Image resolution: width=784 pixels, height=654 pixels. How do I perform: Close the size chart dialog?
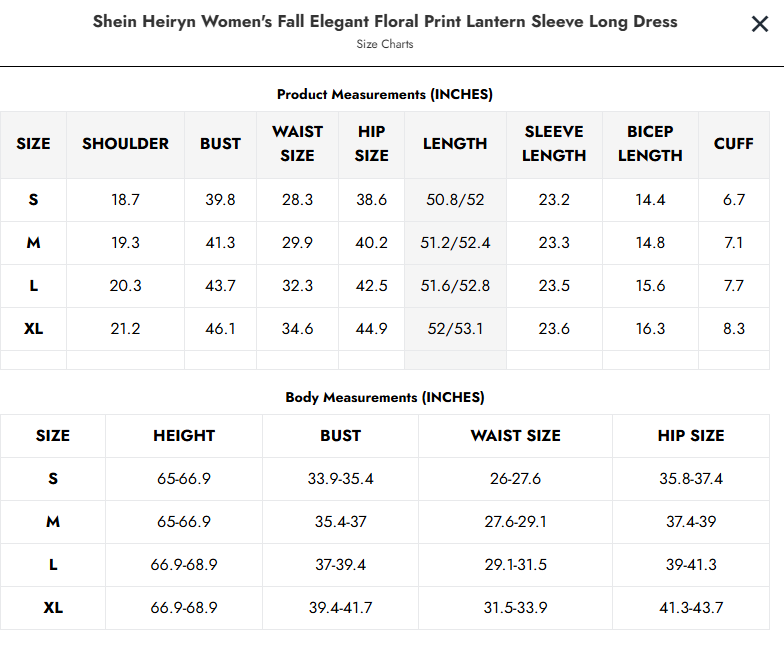click(x=760, y=24)
